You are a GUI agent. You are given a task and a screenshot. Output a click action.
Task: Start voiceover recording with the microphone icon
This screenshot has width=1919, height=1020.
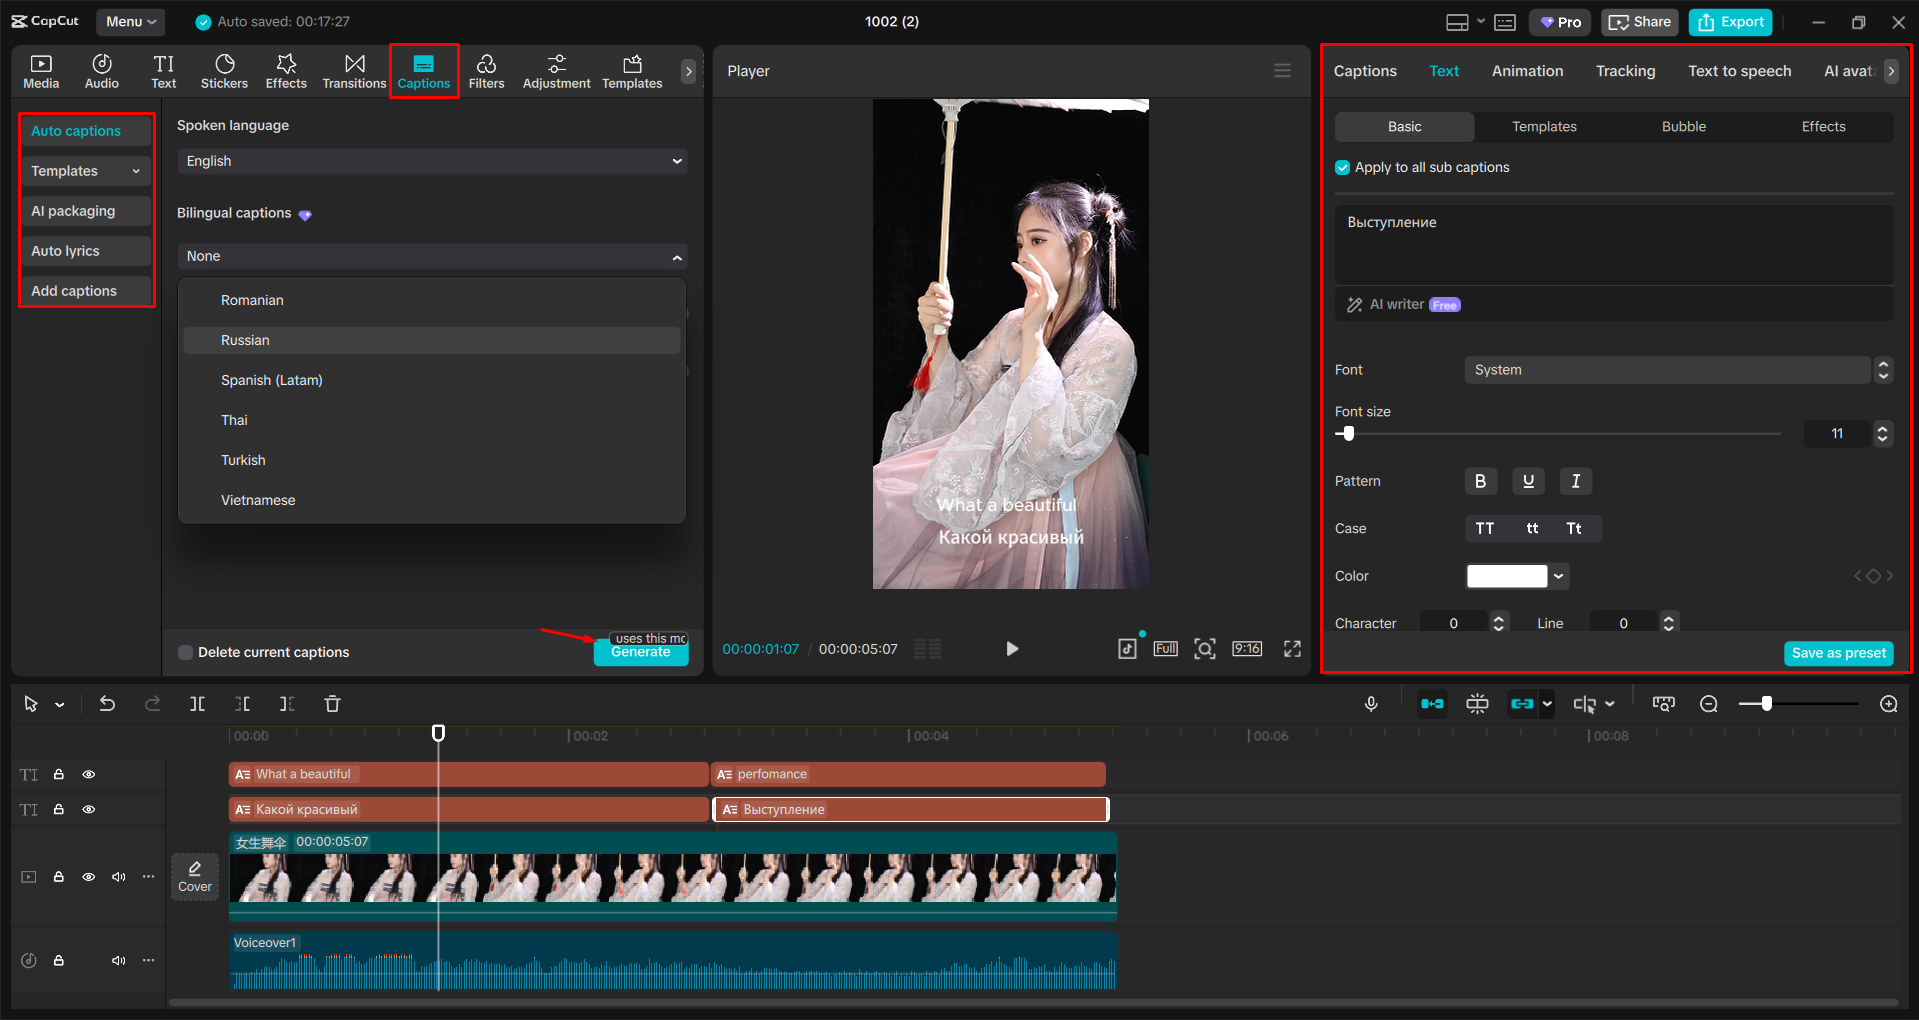pos(1371,703)
